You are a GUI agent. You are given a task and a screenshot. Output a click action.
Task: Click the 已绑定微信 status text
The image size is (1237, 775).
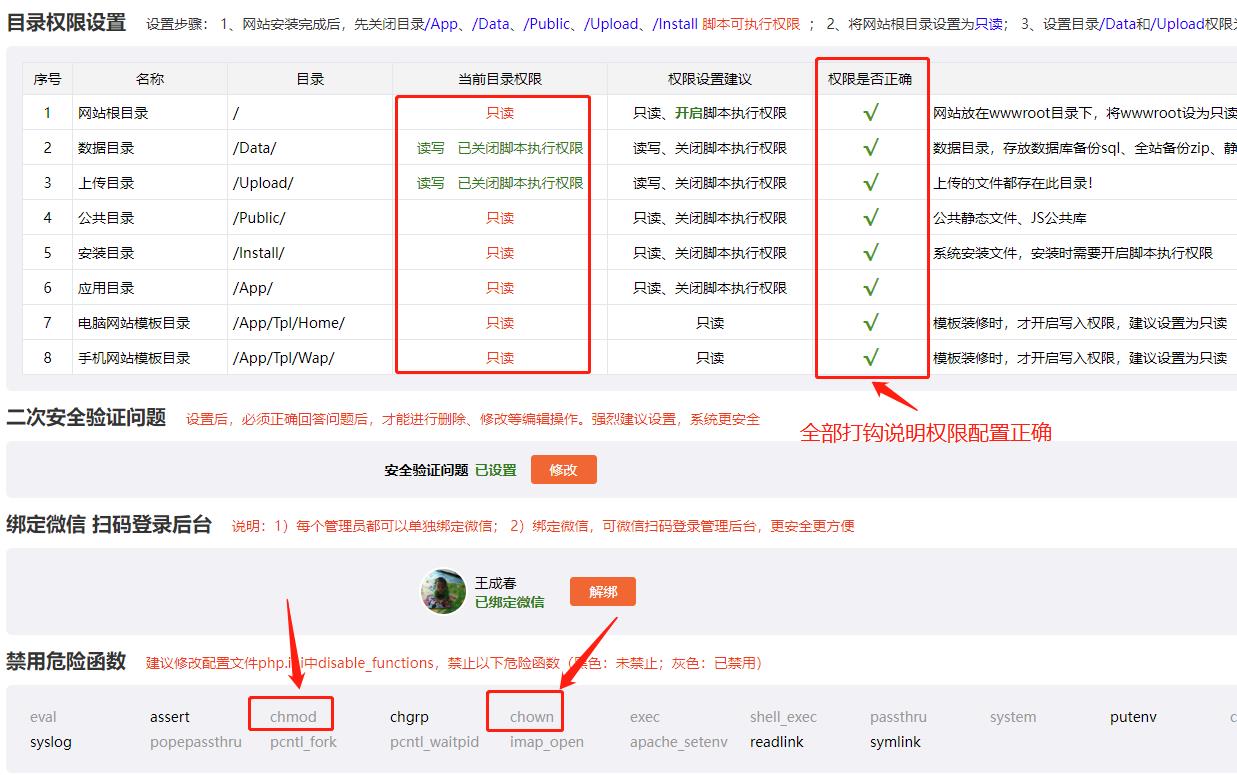tap(509, 602)
